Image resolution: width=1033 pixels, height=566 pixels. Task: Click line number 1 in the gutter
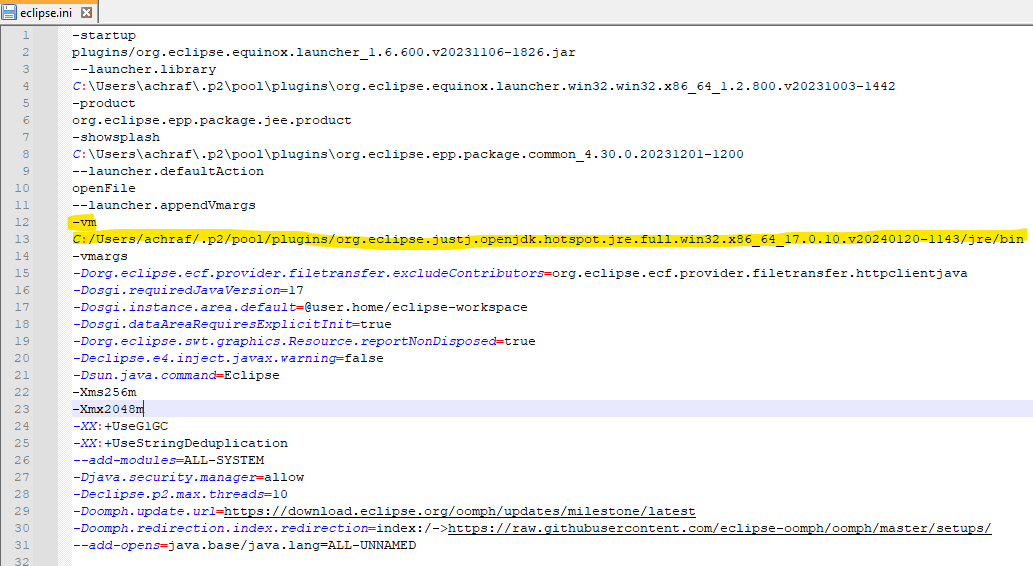26,35
